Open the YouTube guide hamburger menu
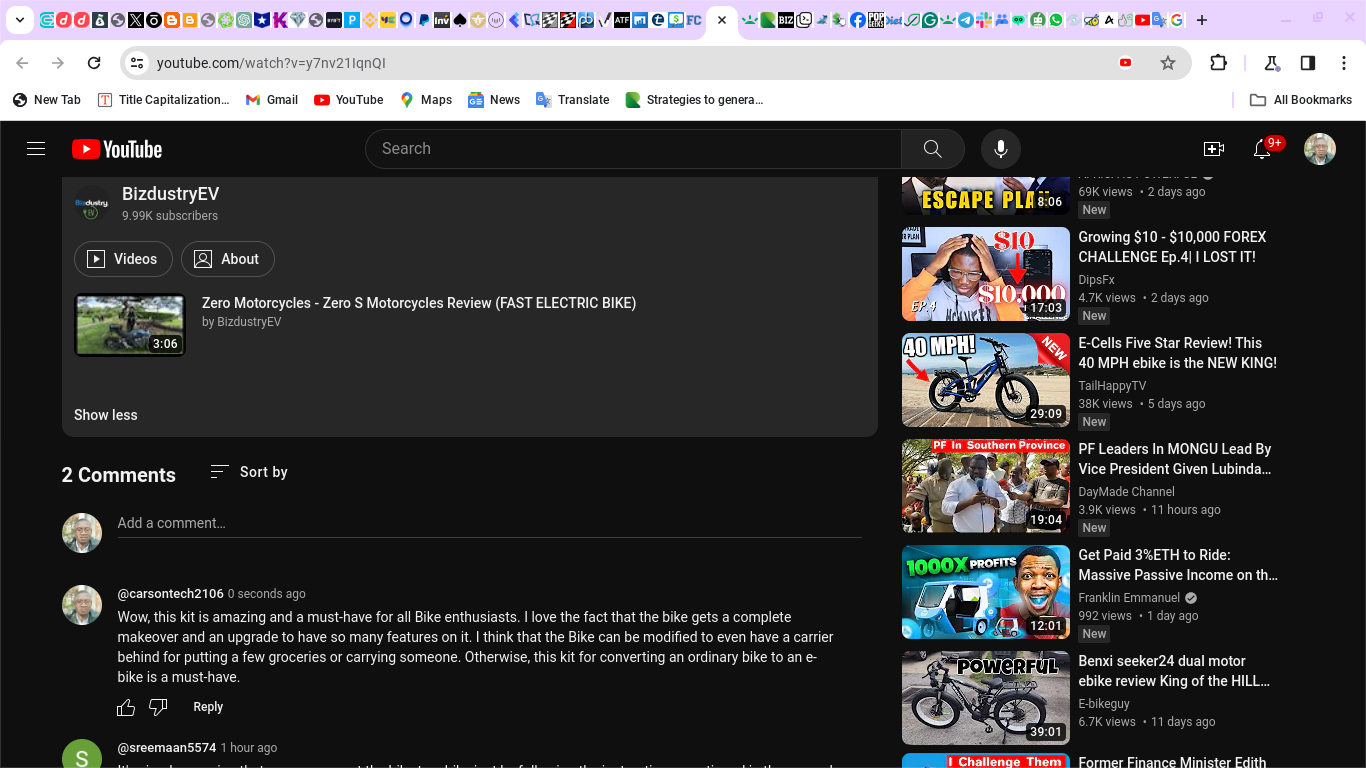 36,149
